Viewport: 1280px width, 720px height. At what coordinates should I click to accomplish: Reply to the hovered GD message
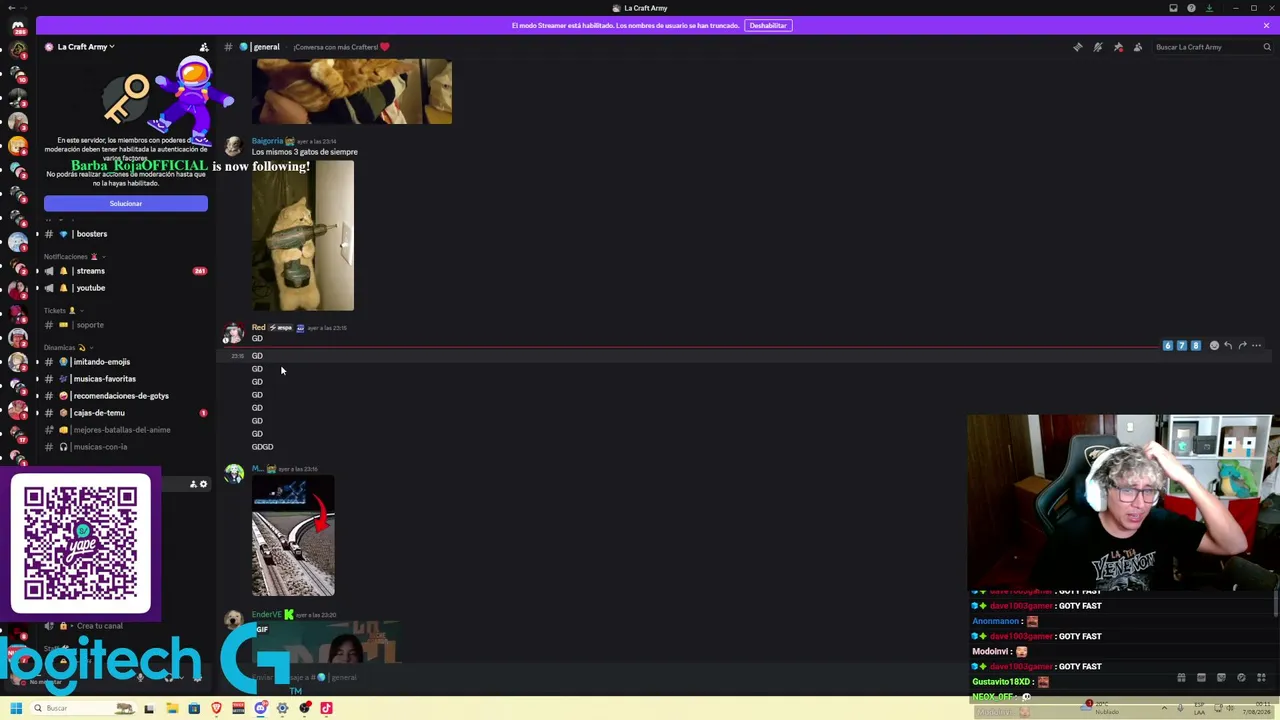[x=1228, y=346]
